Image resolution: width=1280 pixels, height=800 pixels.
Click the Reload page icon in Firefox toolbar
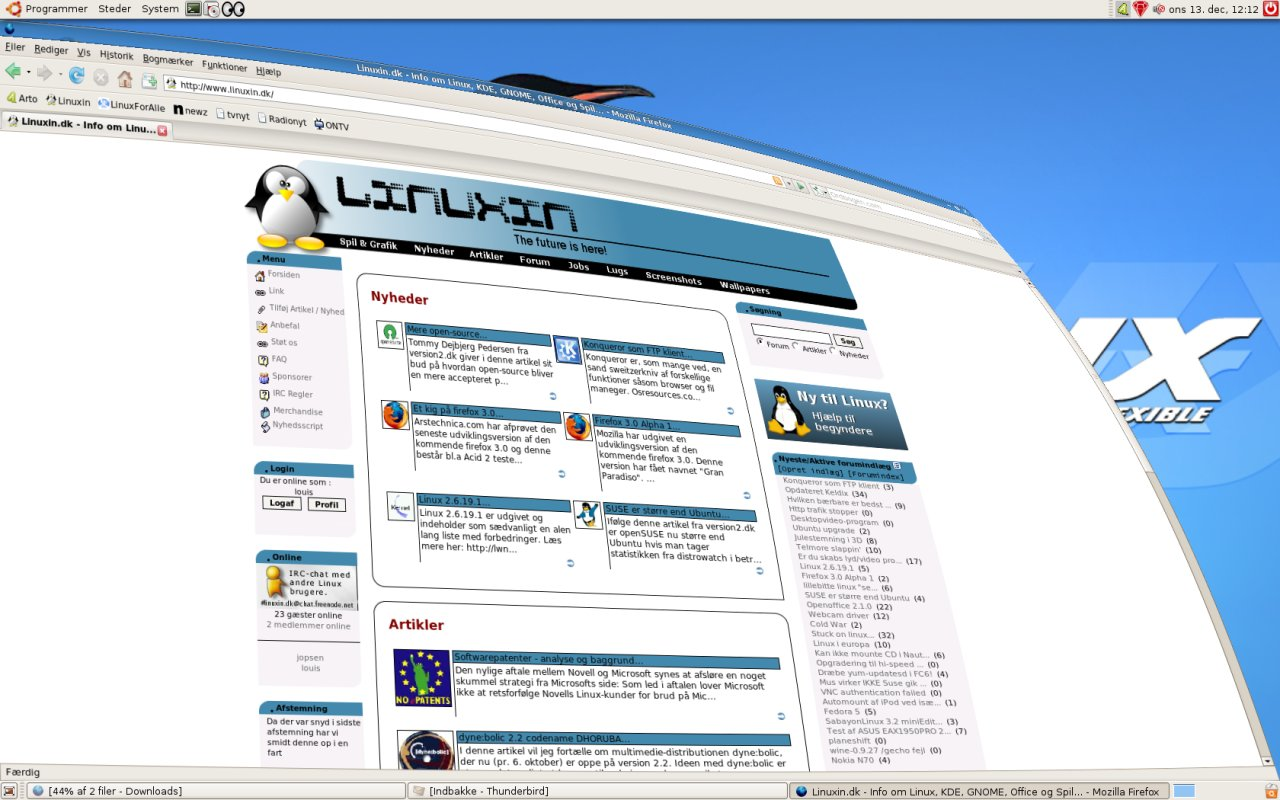[76, 74]
